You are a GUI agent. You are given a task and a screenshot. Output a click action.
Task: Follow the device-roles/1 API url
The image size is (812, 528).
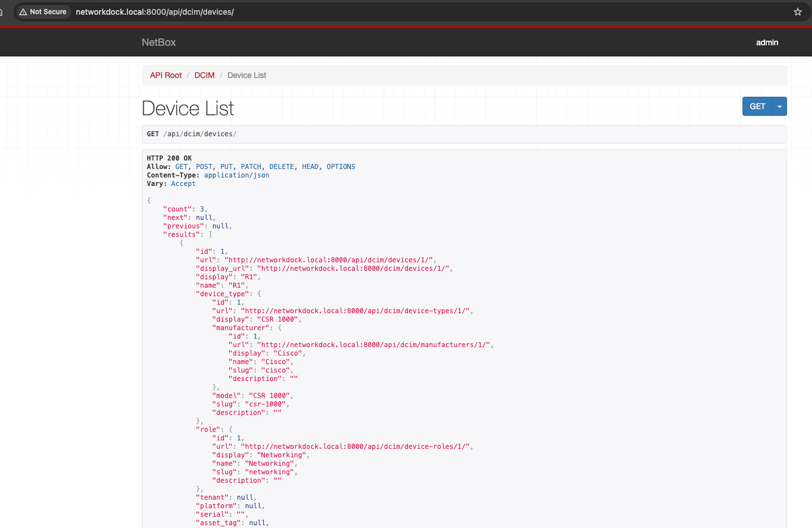click(x=356, y=446)
